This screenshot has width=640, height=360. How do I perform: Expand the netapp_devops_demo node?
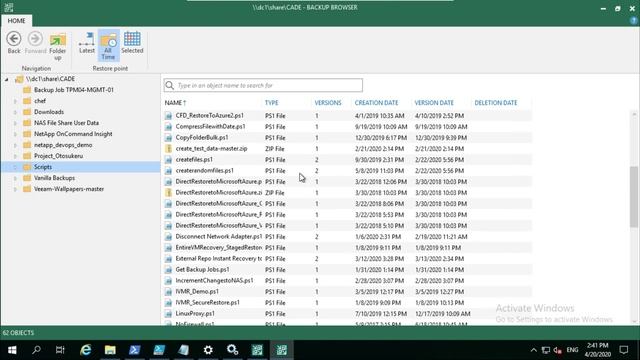coord(16,145)
